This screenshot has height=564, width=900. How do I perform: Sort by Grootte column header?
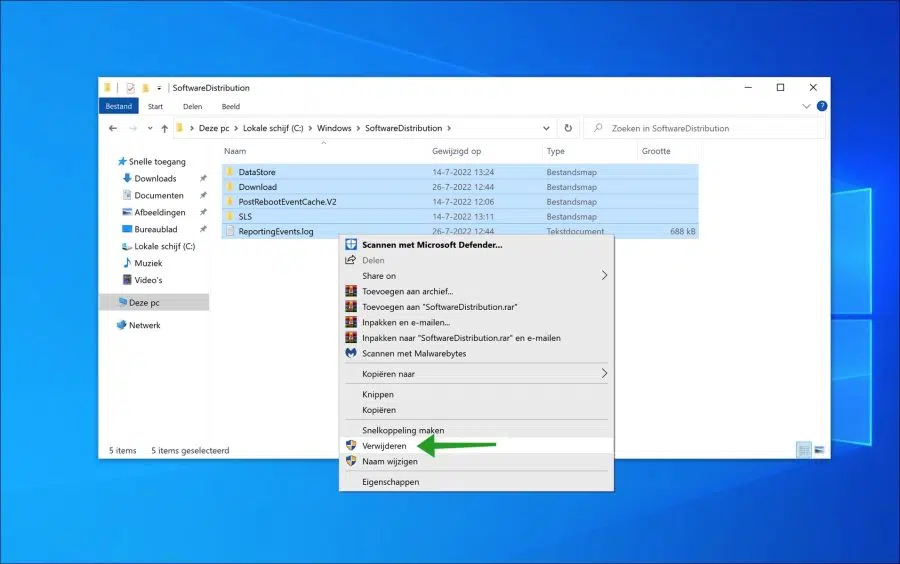[656, 151]
